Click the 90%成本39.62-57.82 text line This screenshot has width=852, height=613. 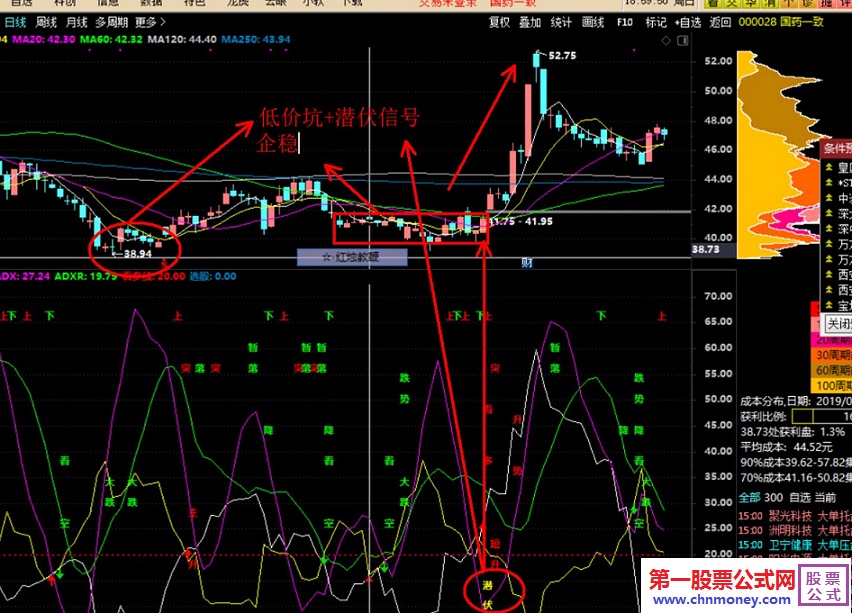[795, 462]
